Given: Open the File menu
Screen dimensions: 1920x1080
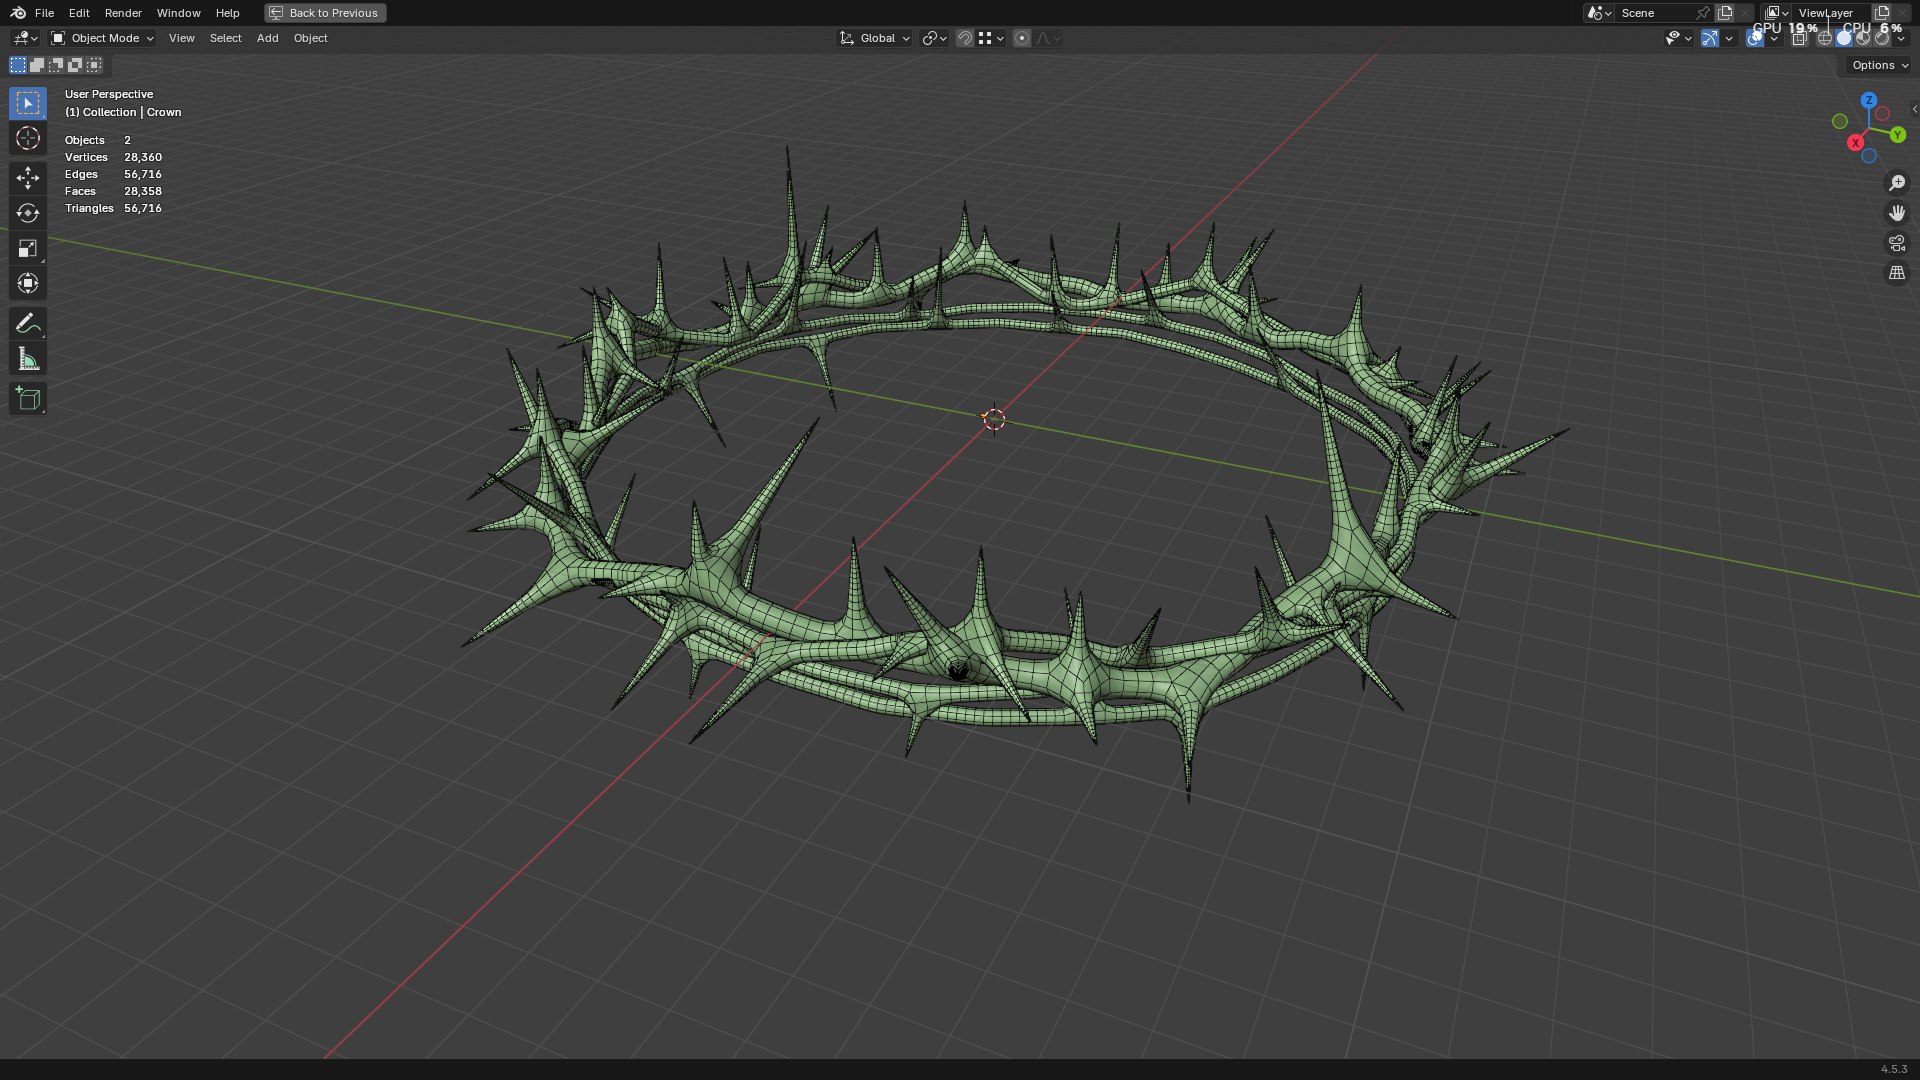Looking at the screenshot, I should click(44, 13).
